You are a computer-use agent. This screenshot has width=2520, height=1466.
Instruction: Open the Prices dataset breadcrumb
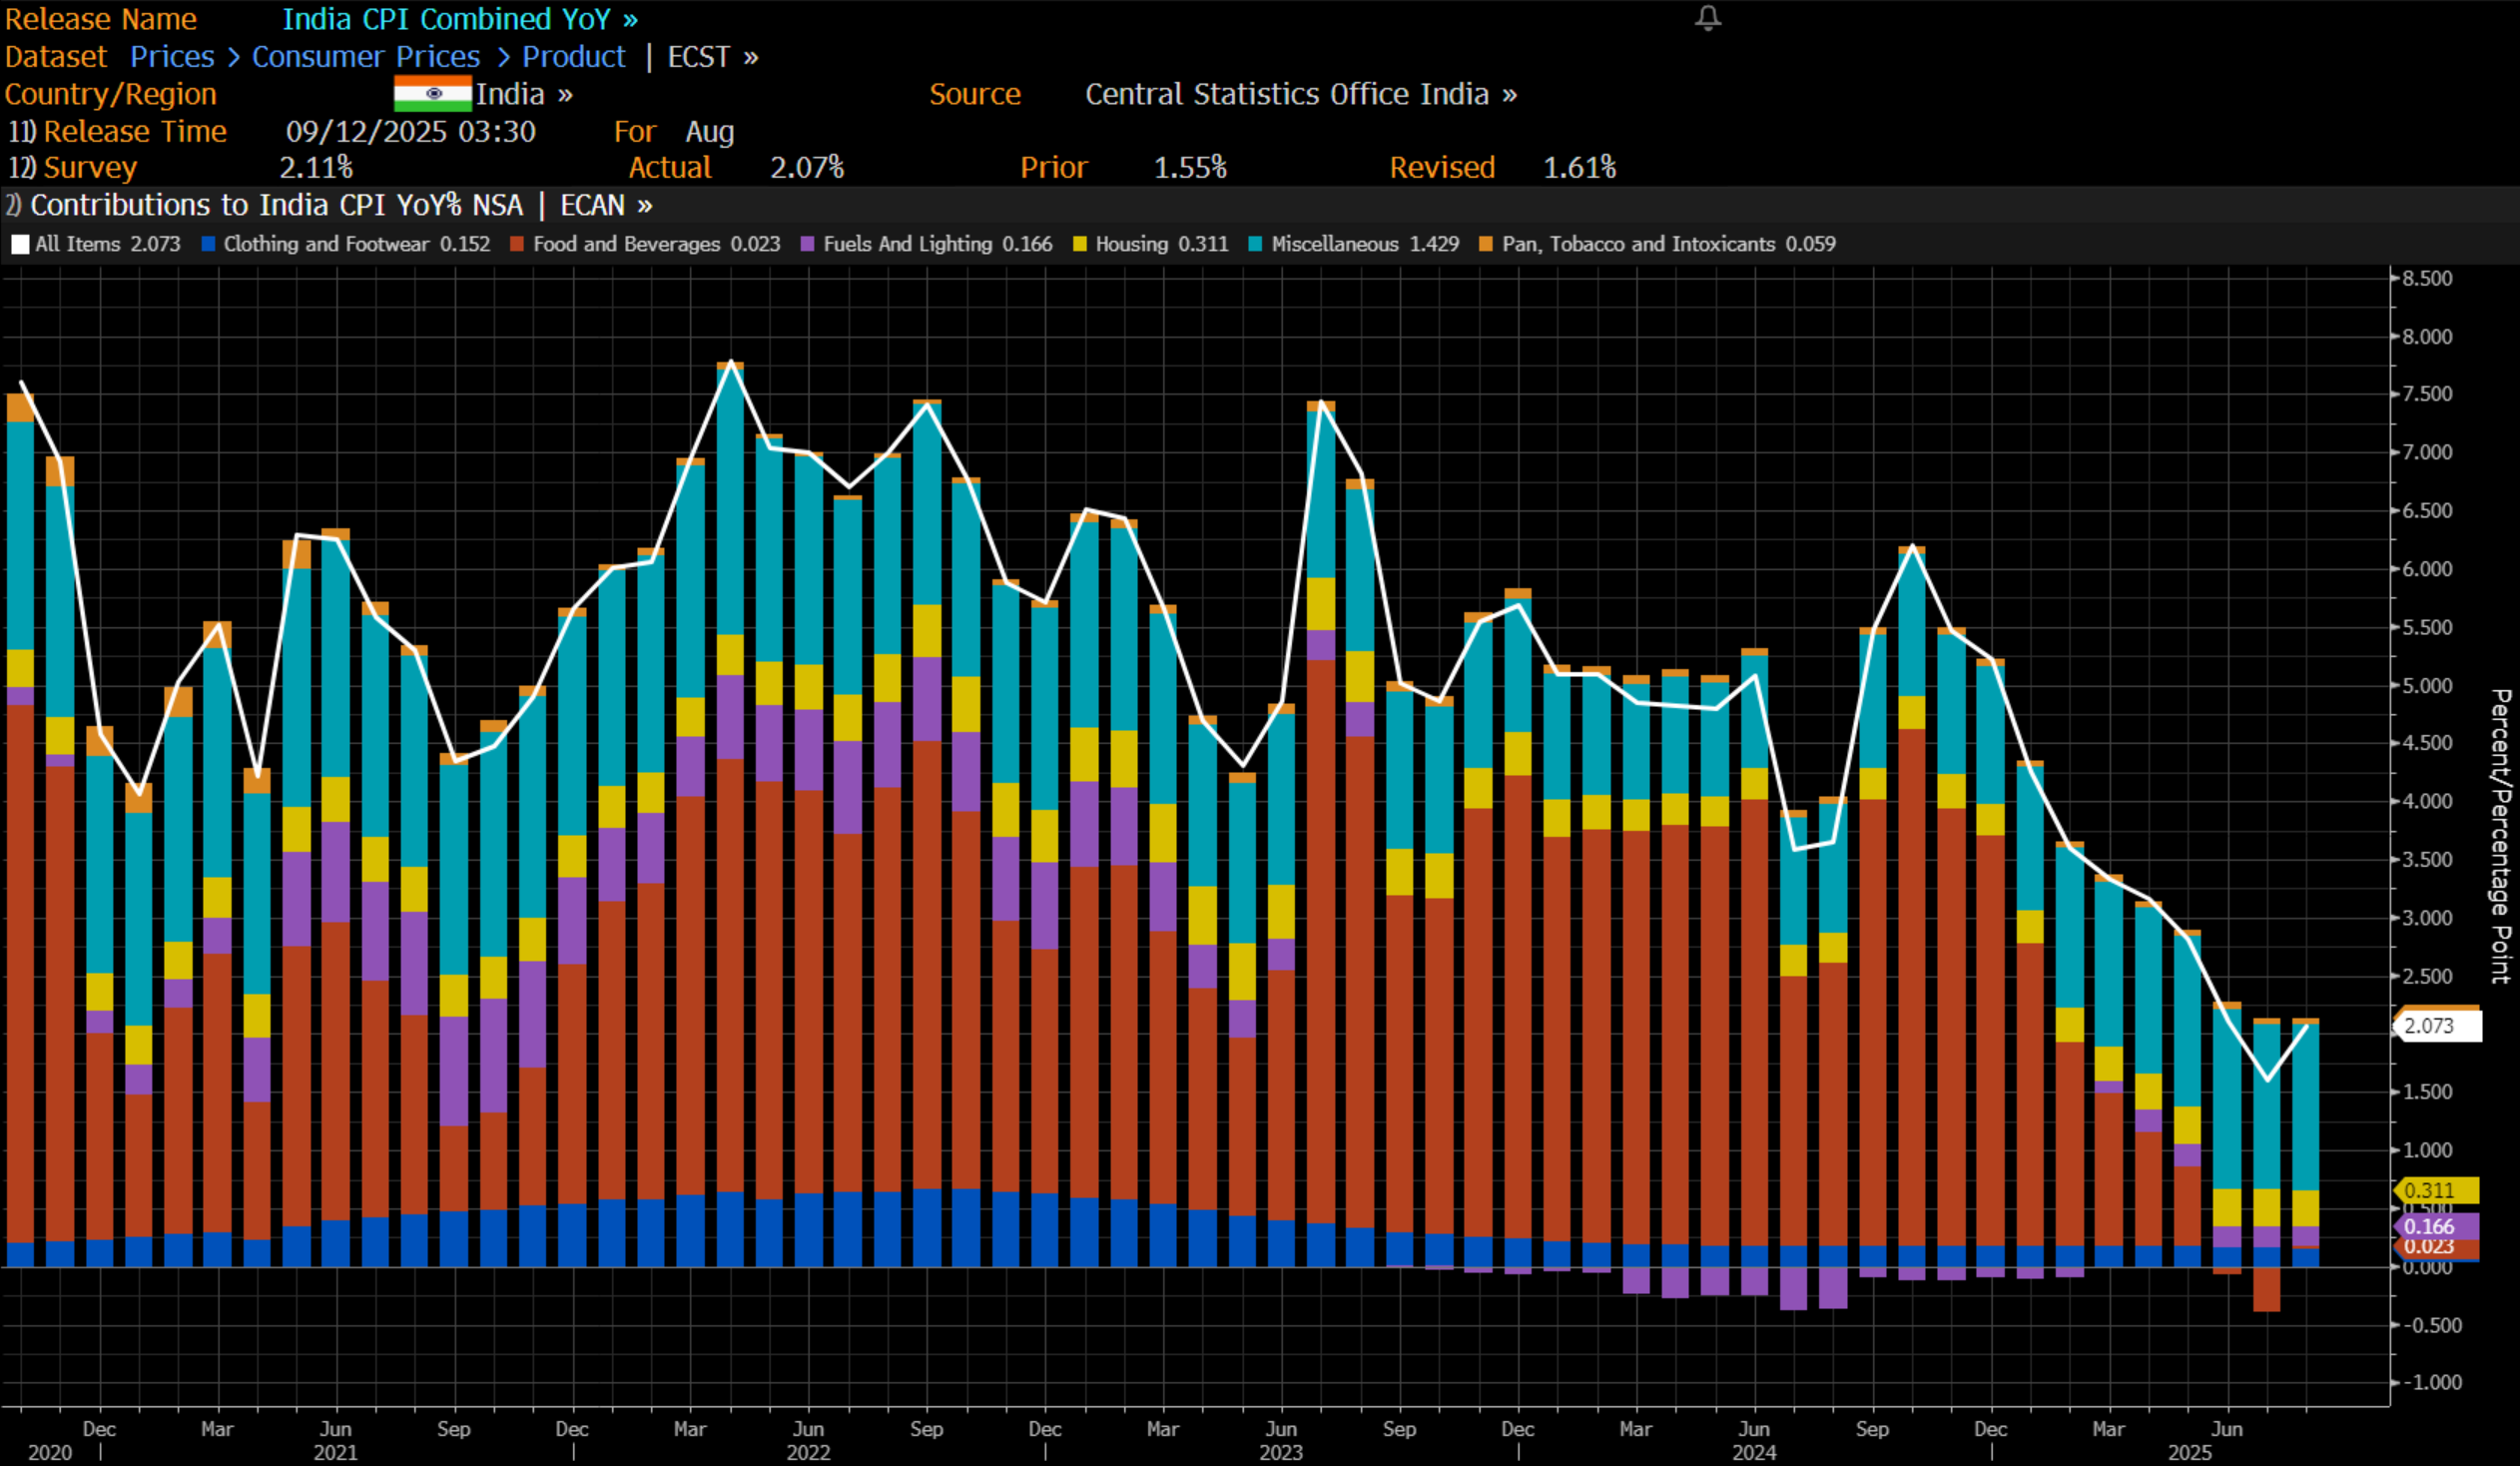pos(172,57)
